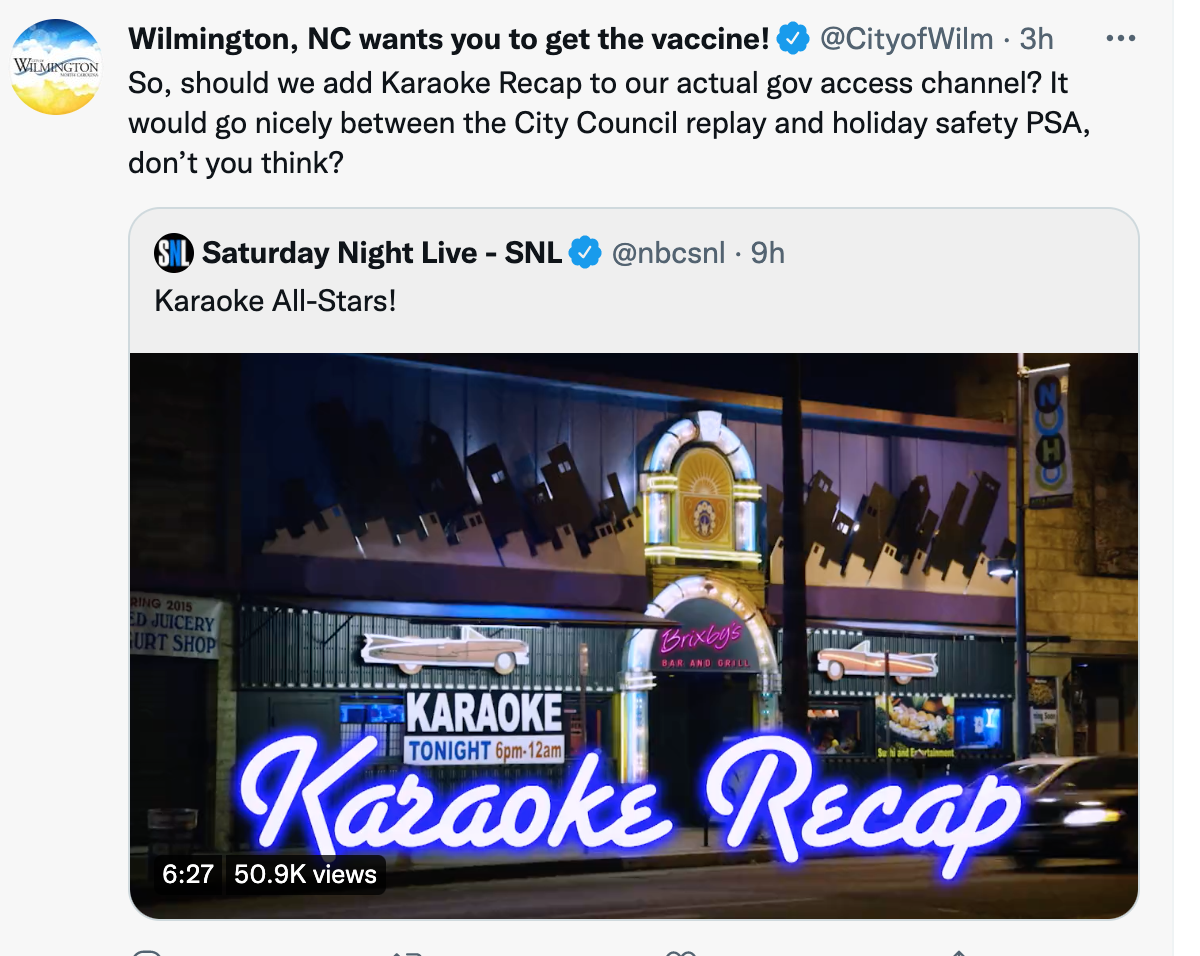Click the verified badge beside Wilmington's name

point(793,39)
